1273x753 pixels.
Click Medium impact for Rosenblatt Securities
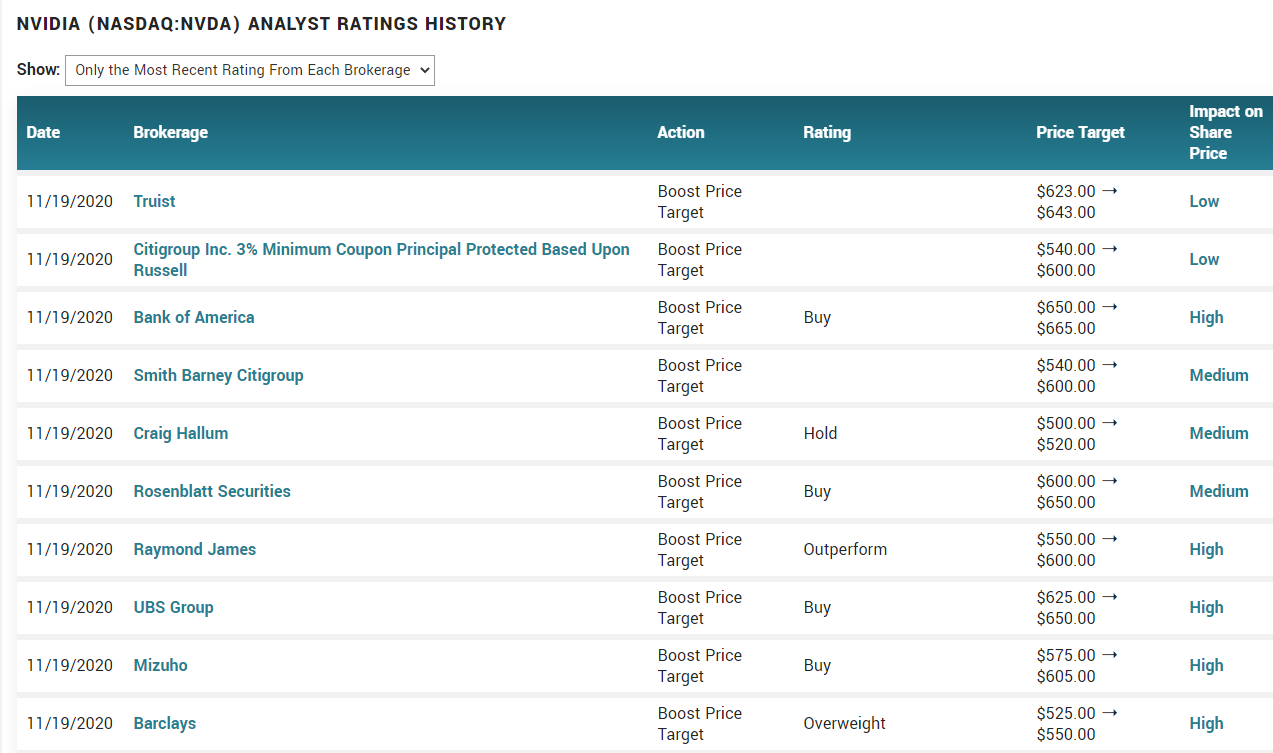coord(1219,491)
